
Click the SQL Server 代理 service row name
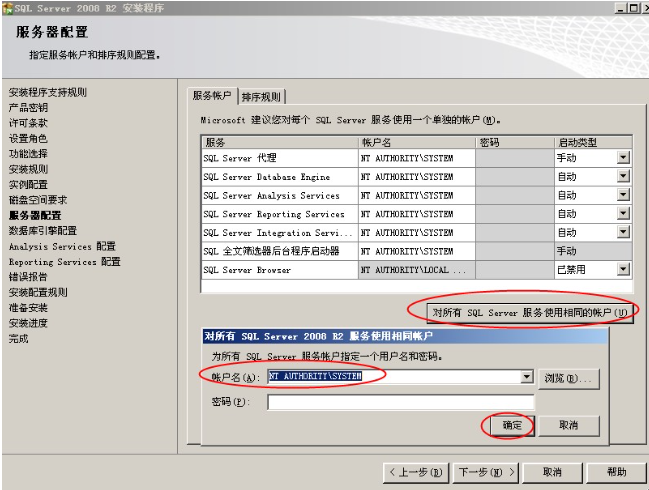pyautogui.click(x=239, y=158)
